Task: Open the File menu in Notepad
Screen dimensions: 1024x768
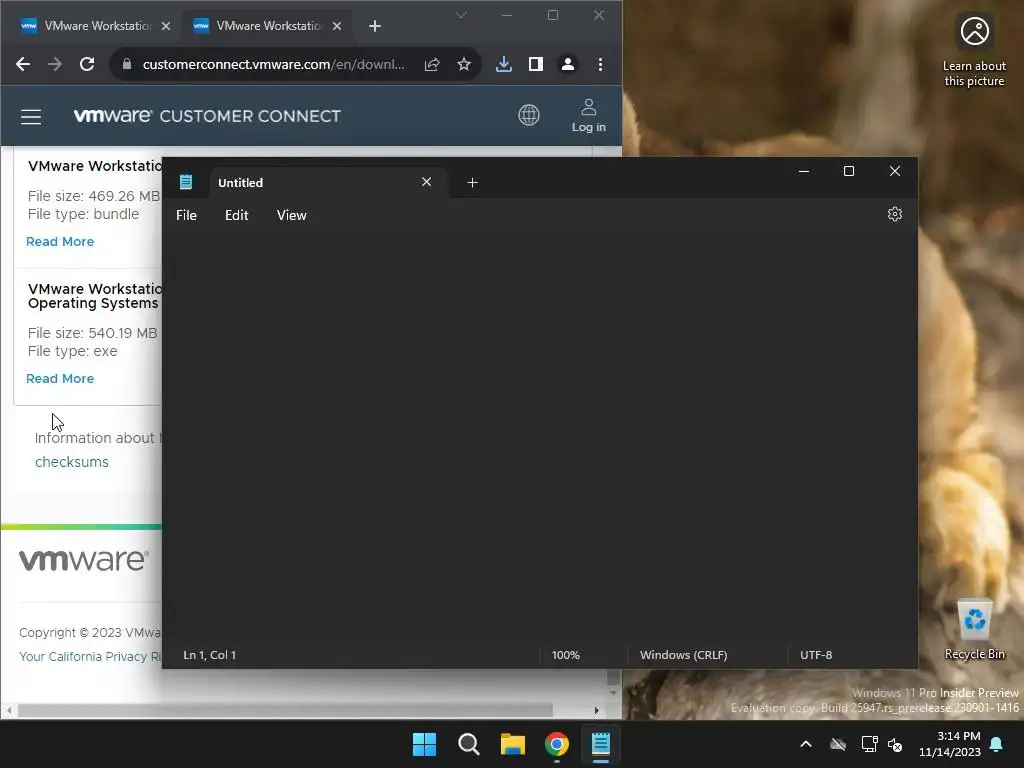Action: pos(186,216)
